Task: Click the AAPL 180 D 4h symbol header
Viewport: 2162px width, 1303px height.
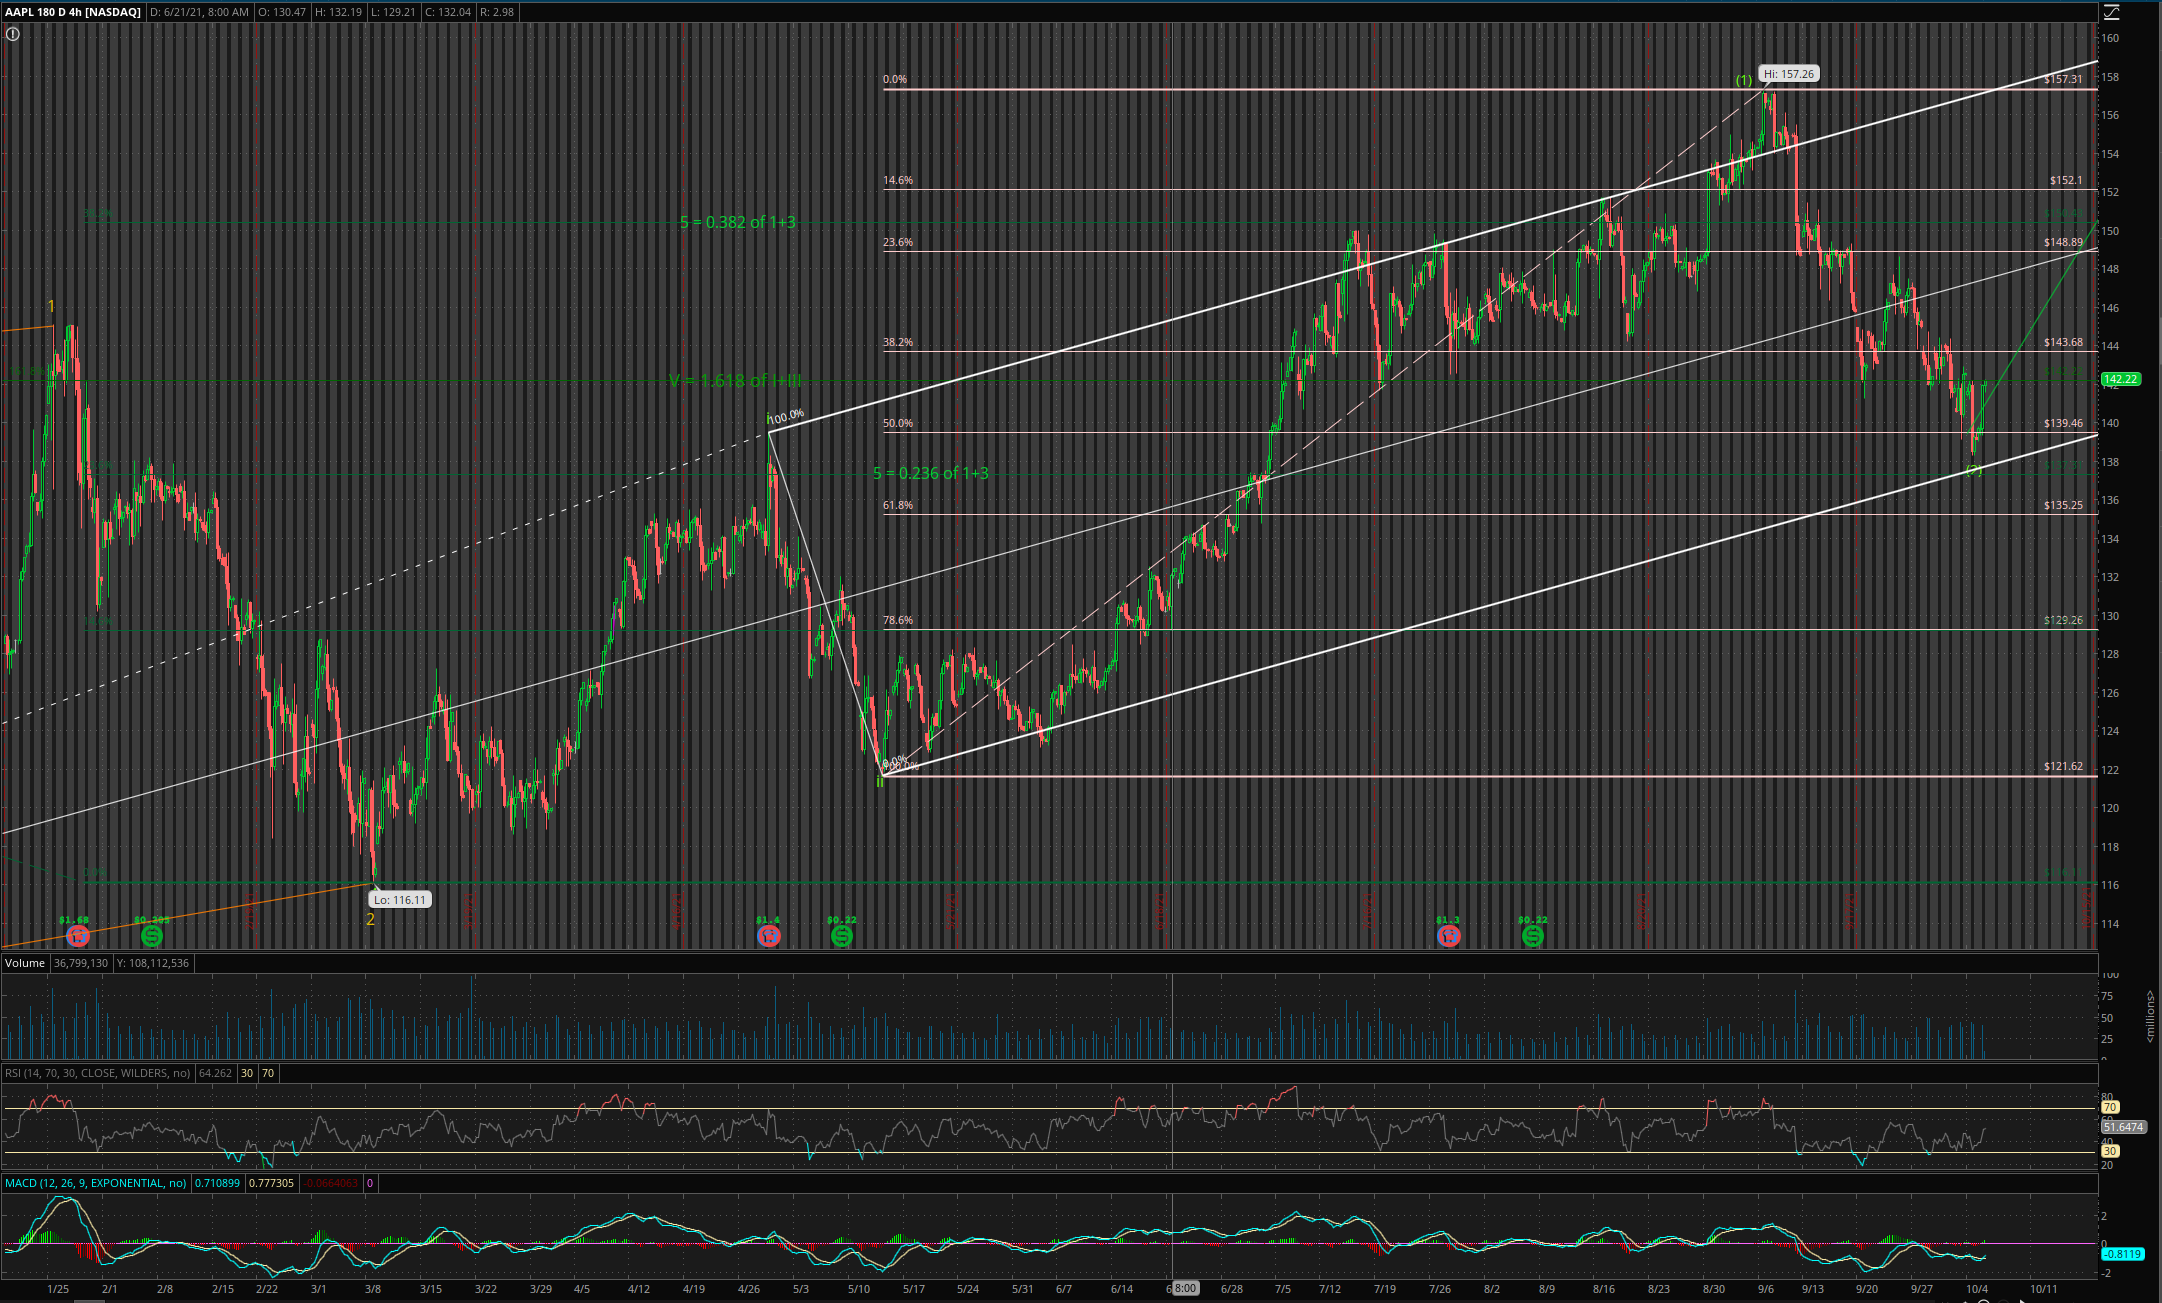Action: 72,12
